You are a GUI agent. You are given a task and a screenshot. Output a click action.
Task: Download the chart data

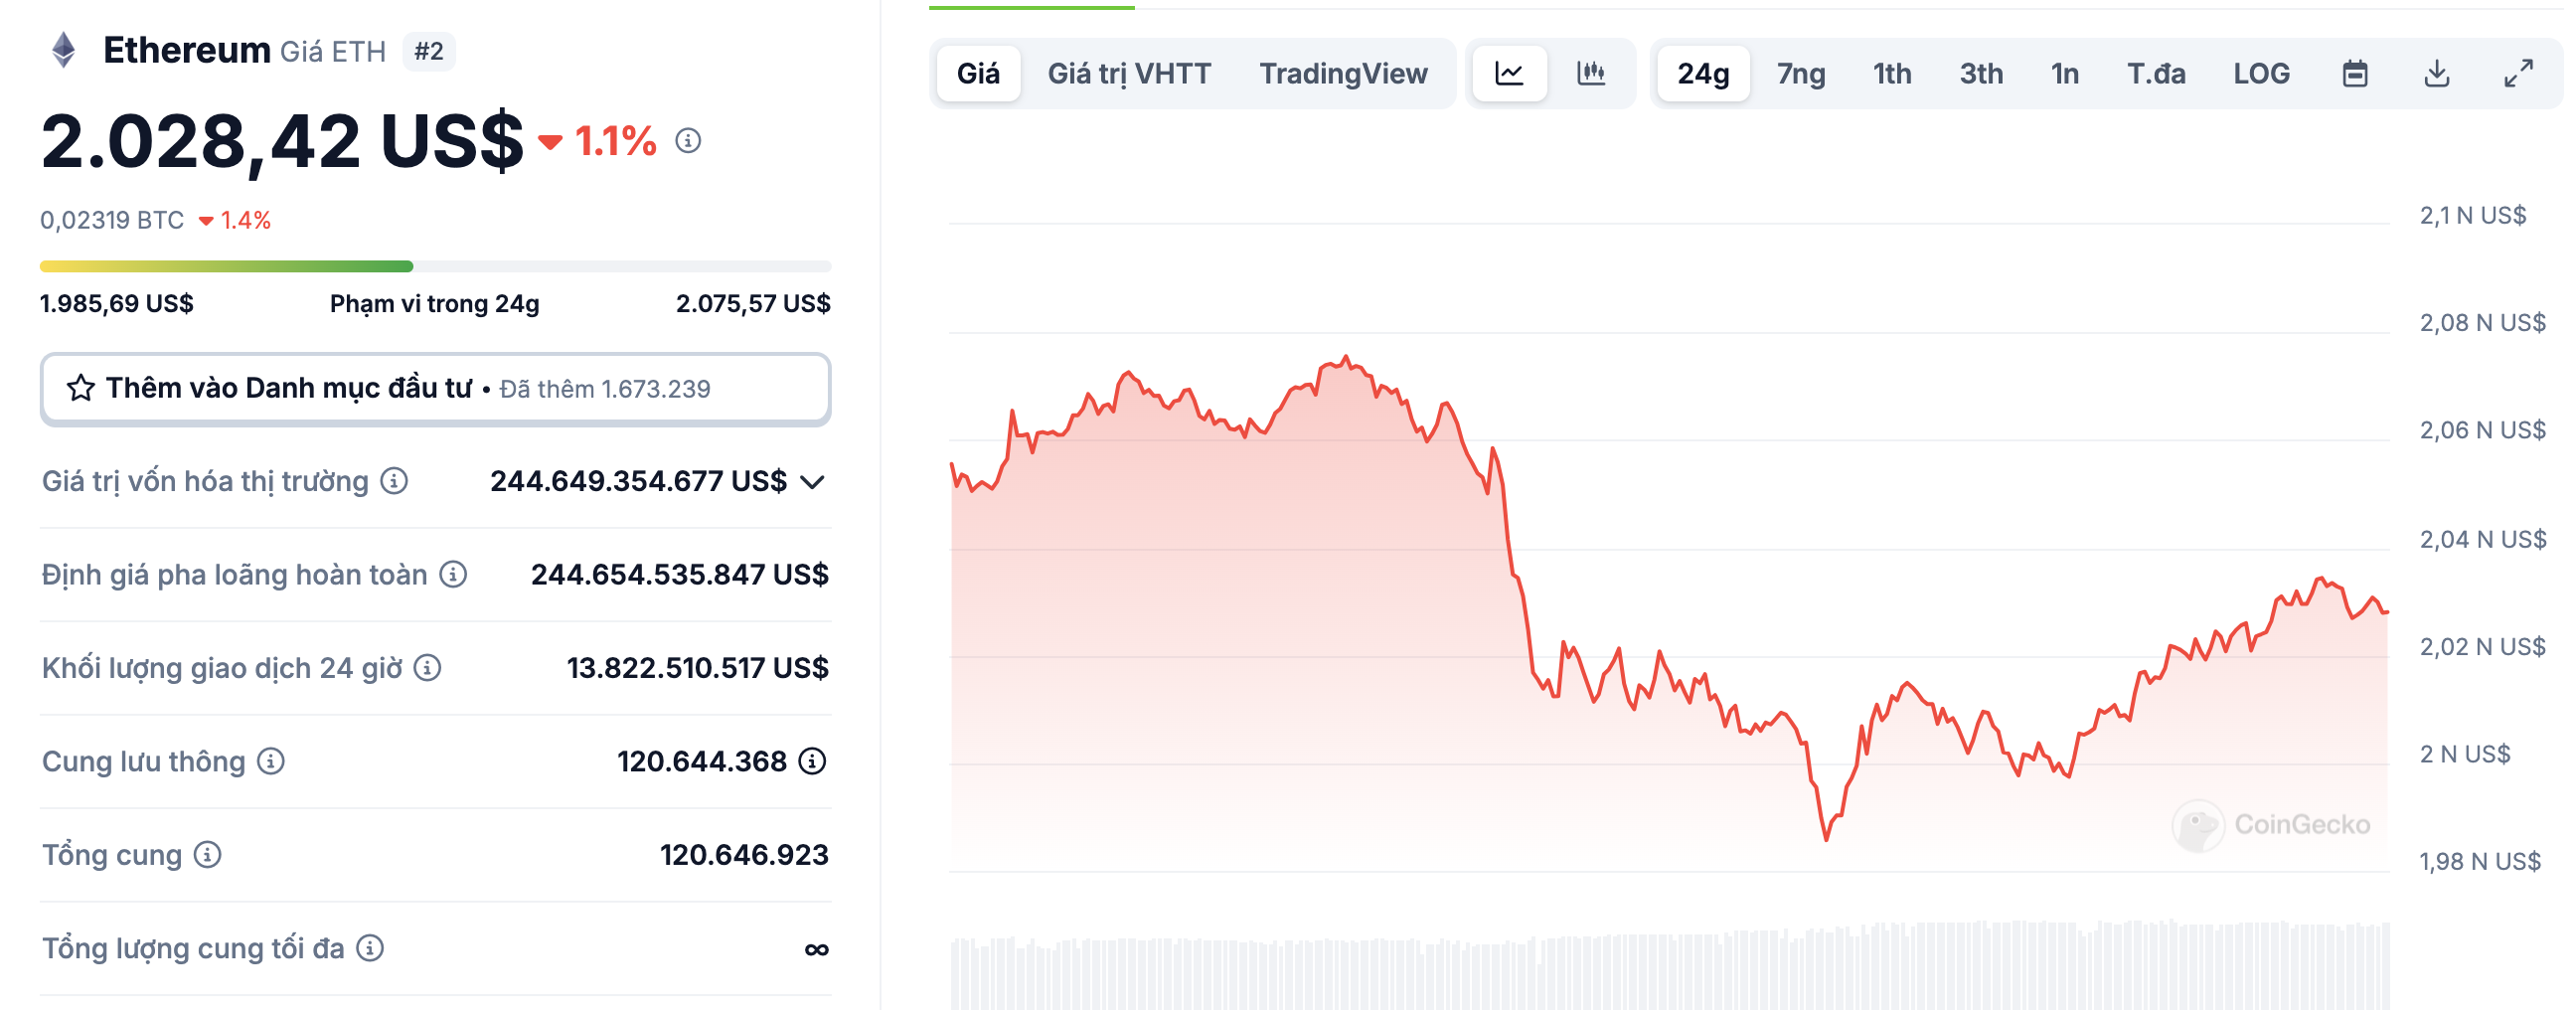point(2438,72)
